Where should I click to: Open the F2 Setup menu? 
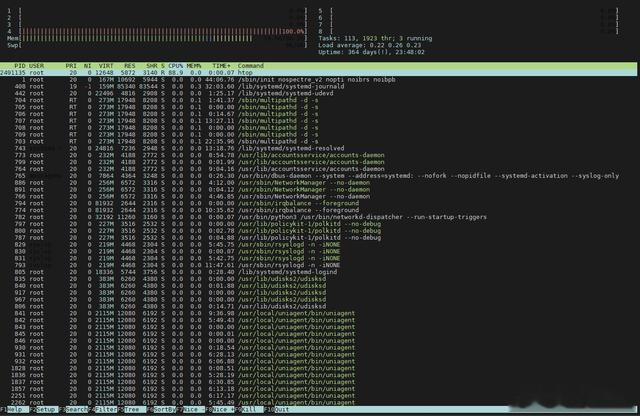(x=44, y=409)
